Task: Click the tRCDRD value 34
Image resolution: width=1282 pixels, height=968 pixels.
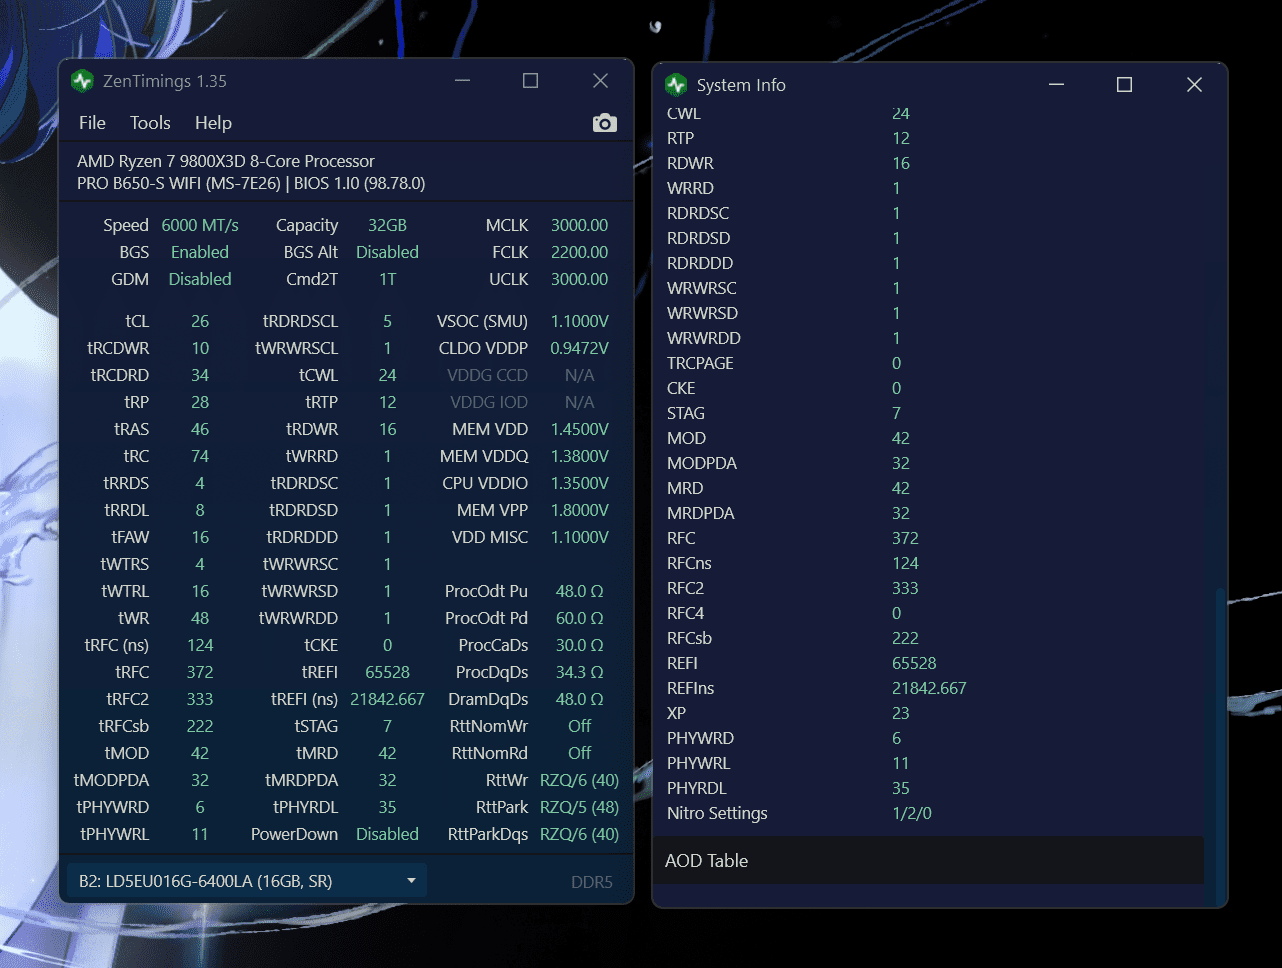Action: [x=200, y=375]
